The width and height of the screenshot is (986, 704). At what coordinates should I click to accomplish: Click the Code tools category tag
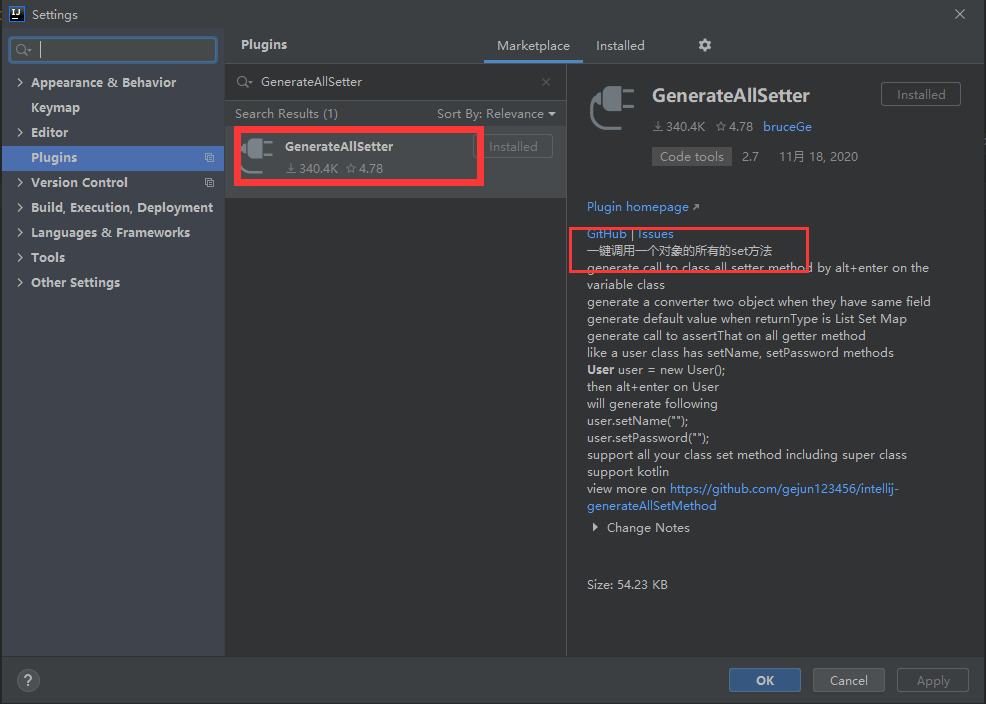692,157
